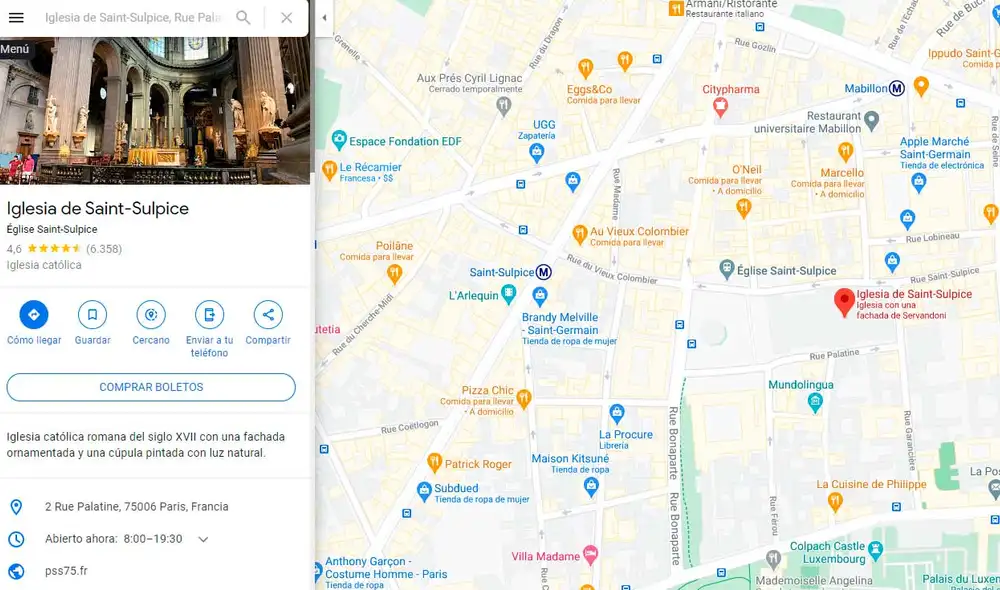Click the blue pin icon beside the address
The height and width of the screenshot is (590, 1000).
(17, 506)
